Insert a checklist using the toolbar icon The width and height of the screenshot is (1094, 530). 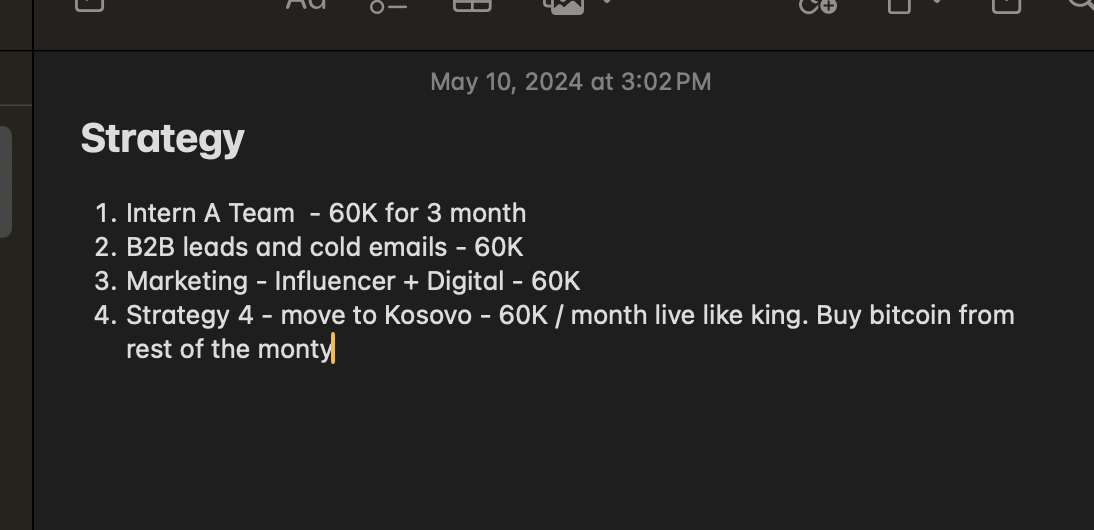tap(388, 5)
